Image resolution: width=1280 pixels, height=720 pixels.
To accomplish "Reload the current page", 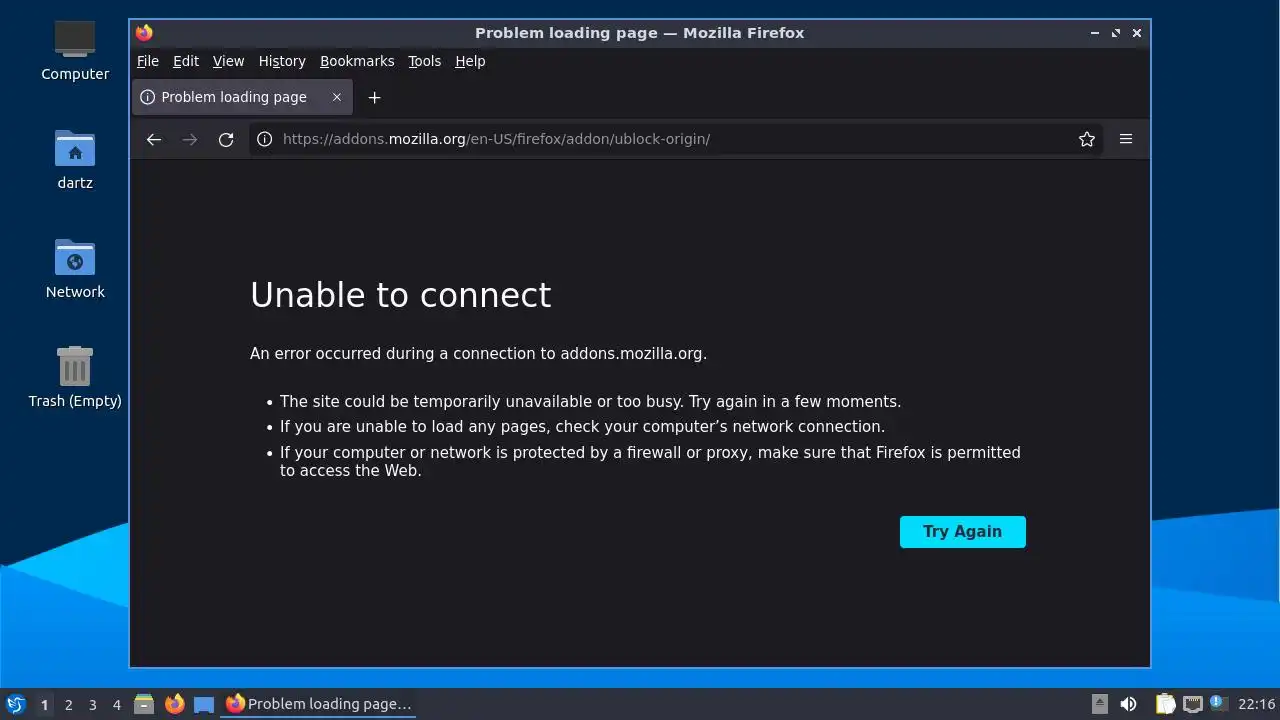I will (x=226, y=139).
